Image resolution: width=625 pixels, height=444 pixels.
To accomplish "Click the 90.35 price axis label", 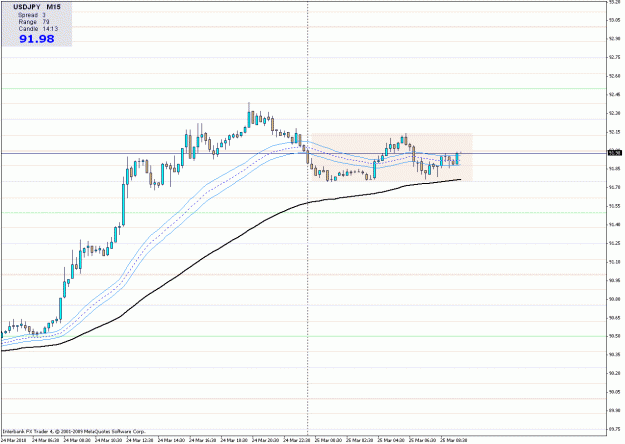I will (x=615, y=355).
